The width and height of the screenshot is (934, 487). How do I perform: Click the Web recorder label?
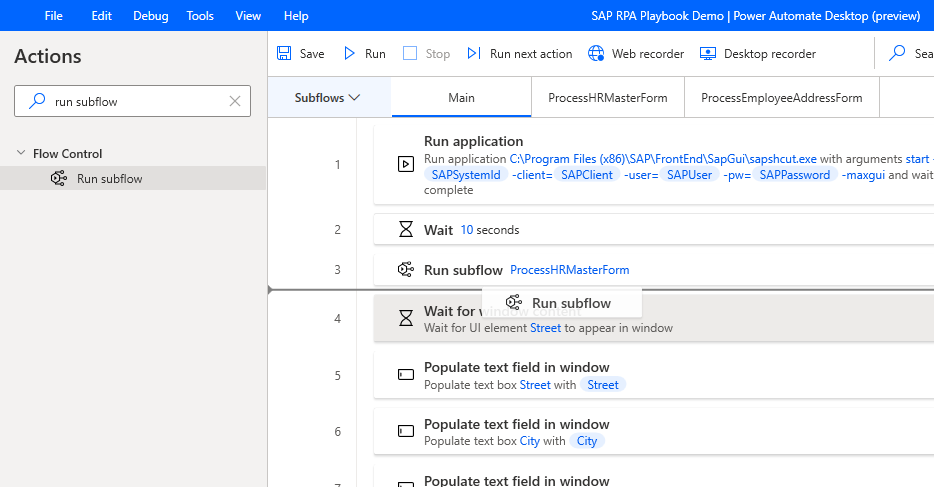click(648, 54)
